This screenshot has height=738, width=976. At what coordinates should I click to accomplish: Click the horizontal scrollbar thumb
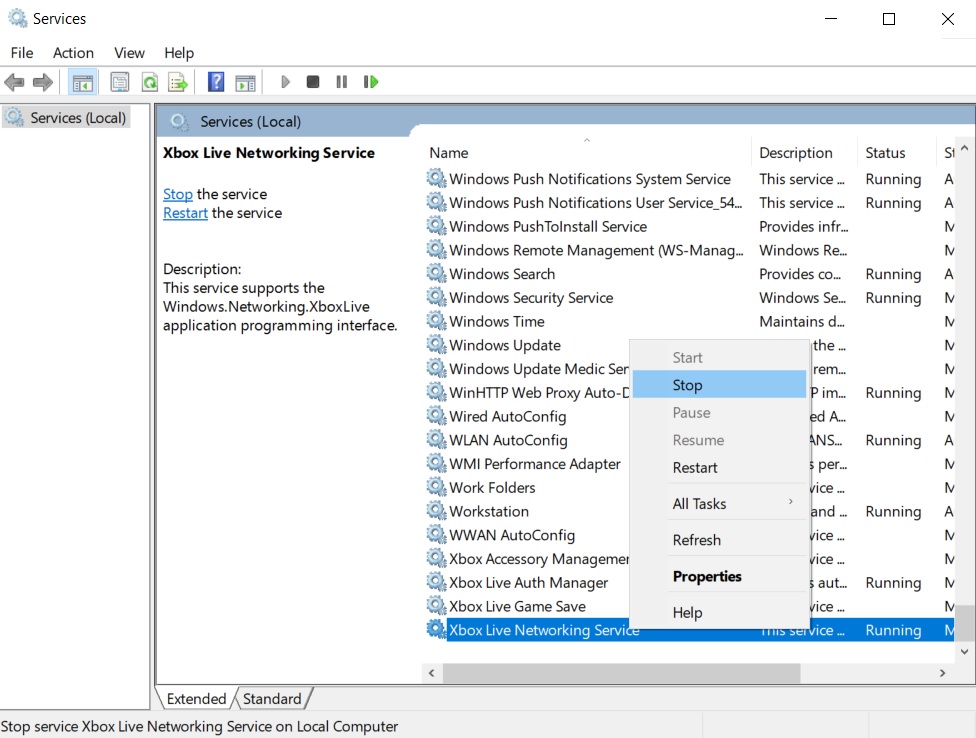[x=621, y=673]
